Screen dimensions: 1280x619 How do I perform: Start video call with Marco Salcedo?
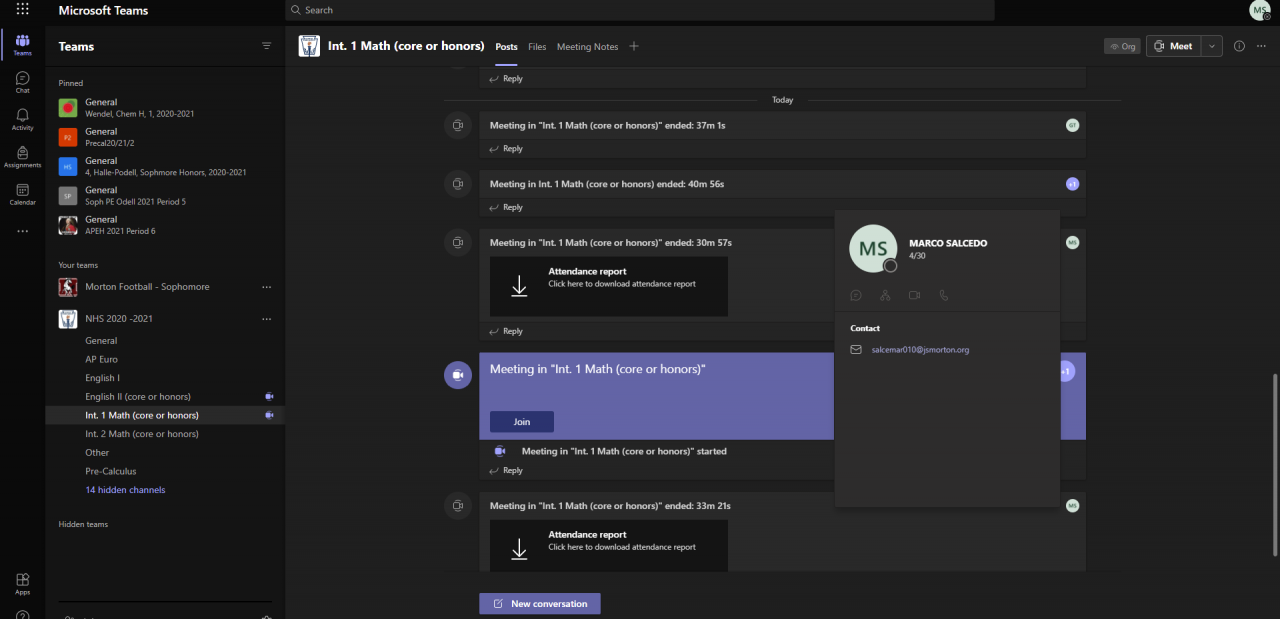pyautogui.click(x=914, y=295)
